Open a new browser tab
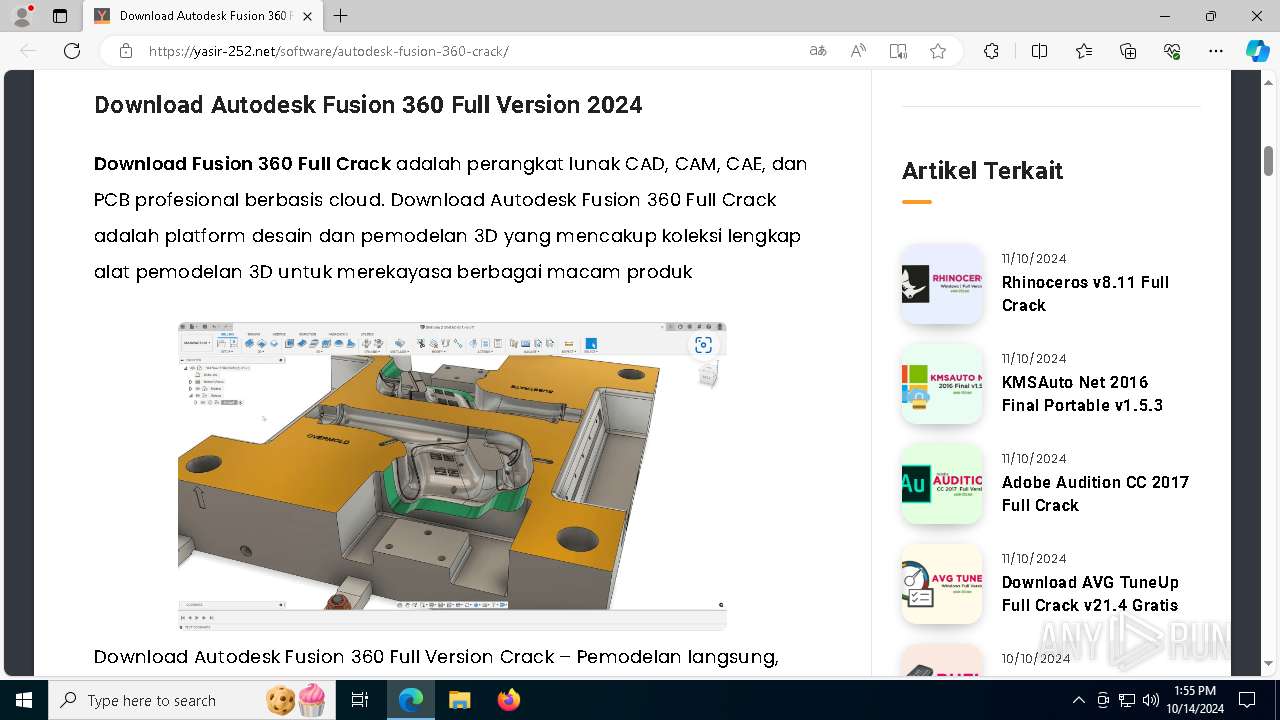 [x=341, y=16]
